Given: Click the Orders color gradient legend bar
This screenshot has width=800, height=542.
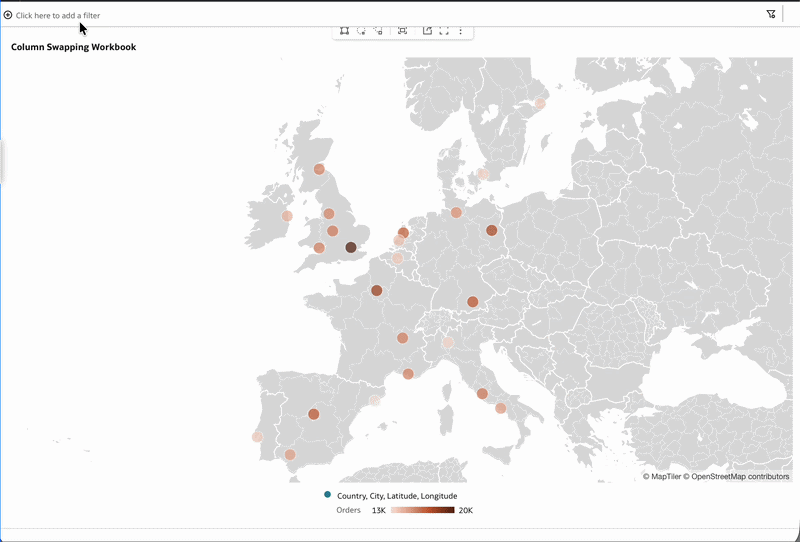Looking at the screenshot, I should 422,510.
